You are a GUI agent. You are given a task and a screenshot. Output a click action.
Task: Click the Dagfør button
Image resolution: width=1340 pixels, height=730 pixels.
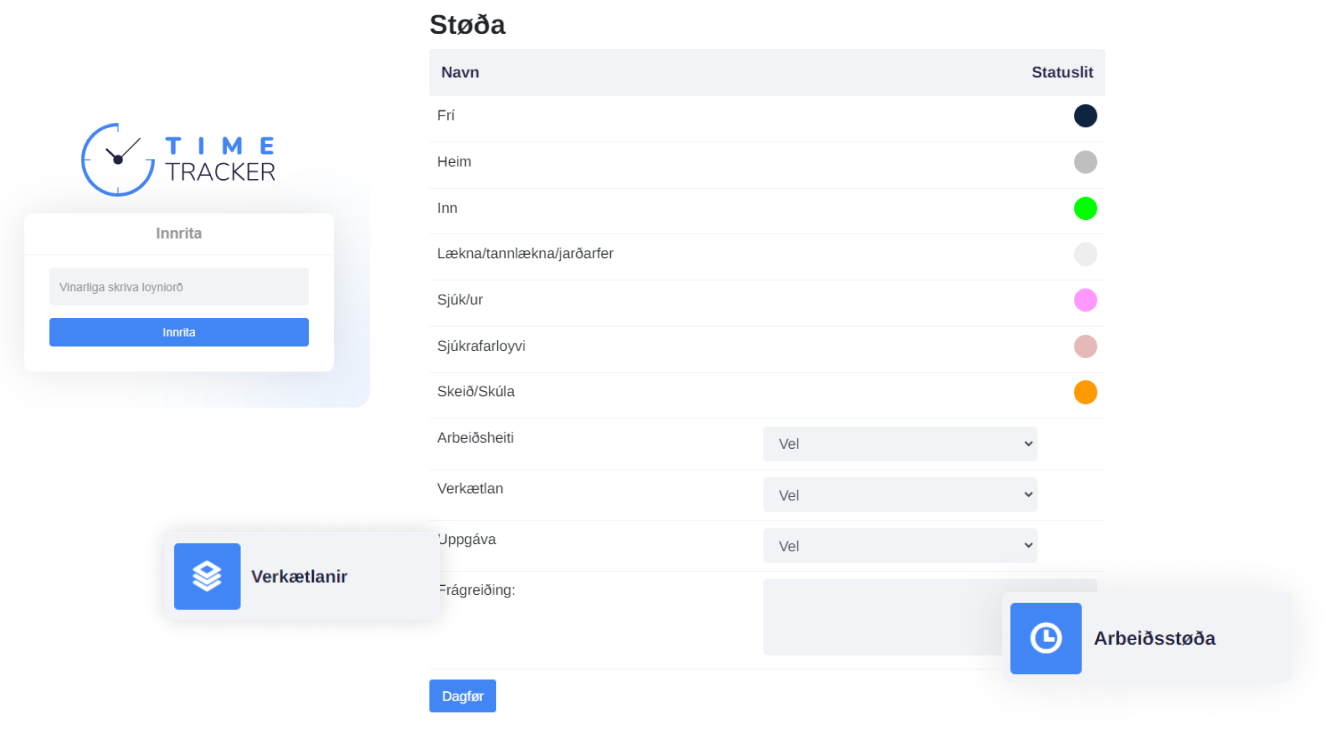tap(462, 696)
